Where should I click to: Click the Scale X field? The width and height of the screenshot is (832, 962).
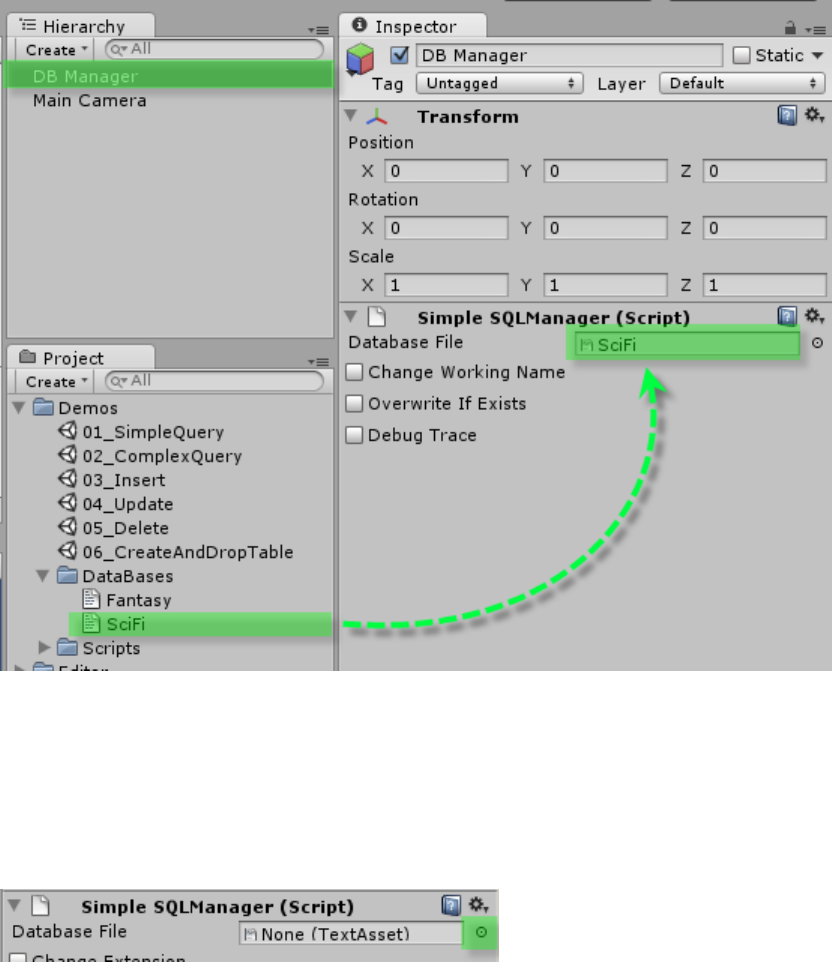(x=446, y=285)
